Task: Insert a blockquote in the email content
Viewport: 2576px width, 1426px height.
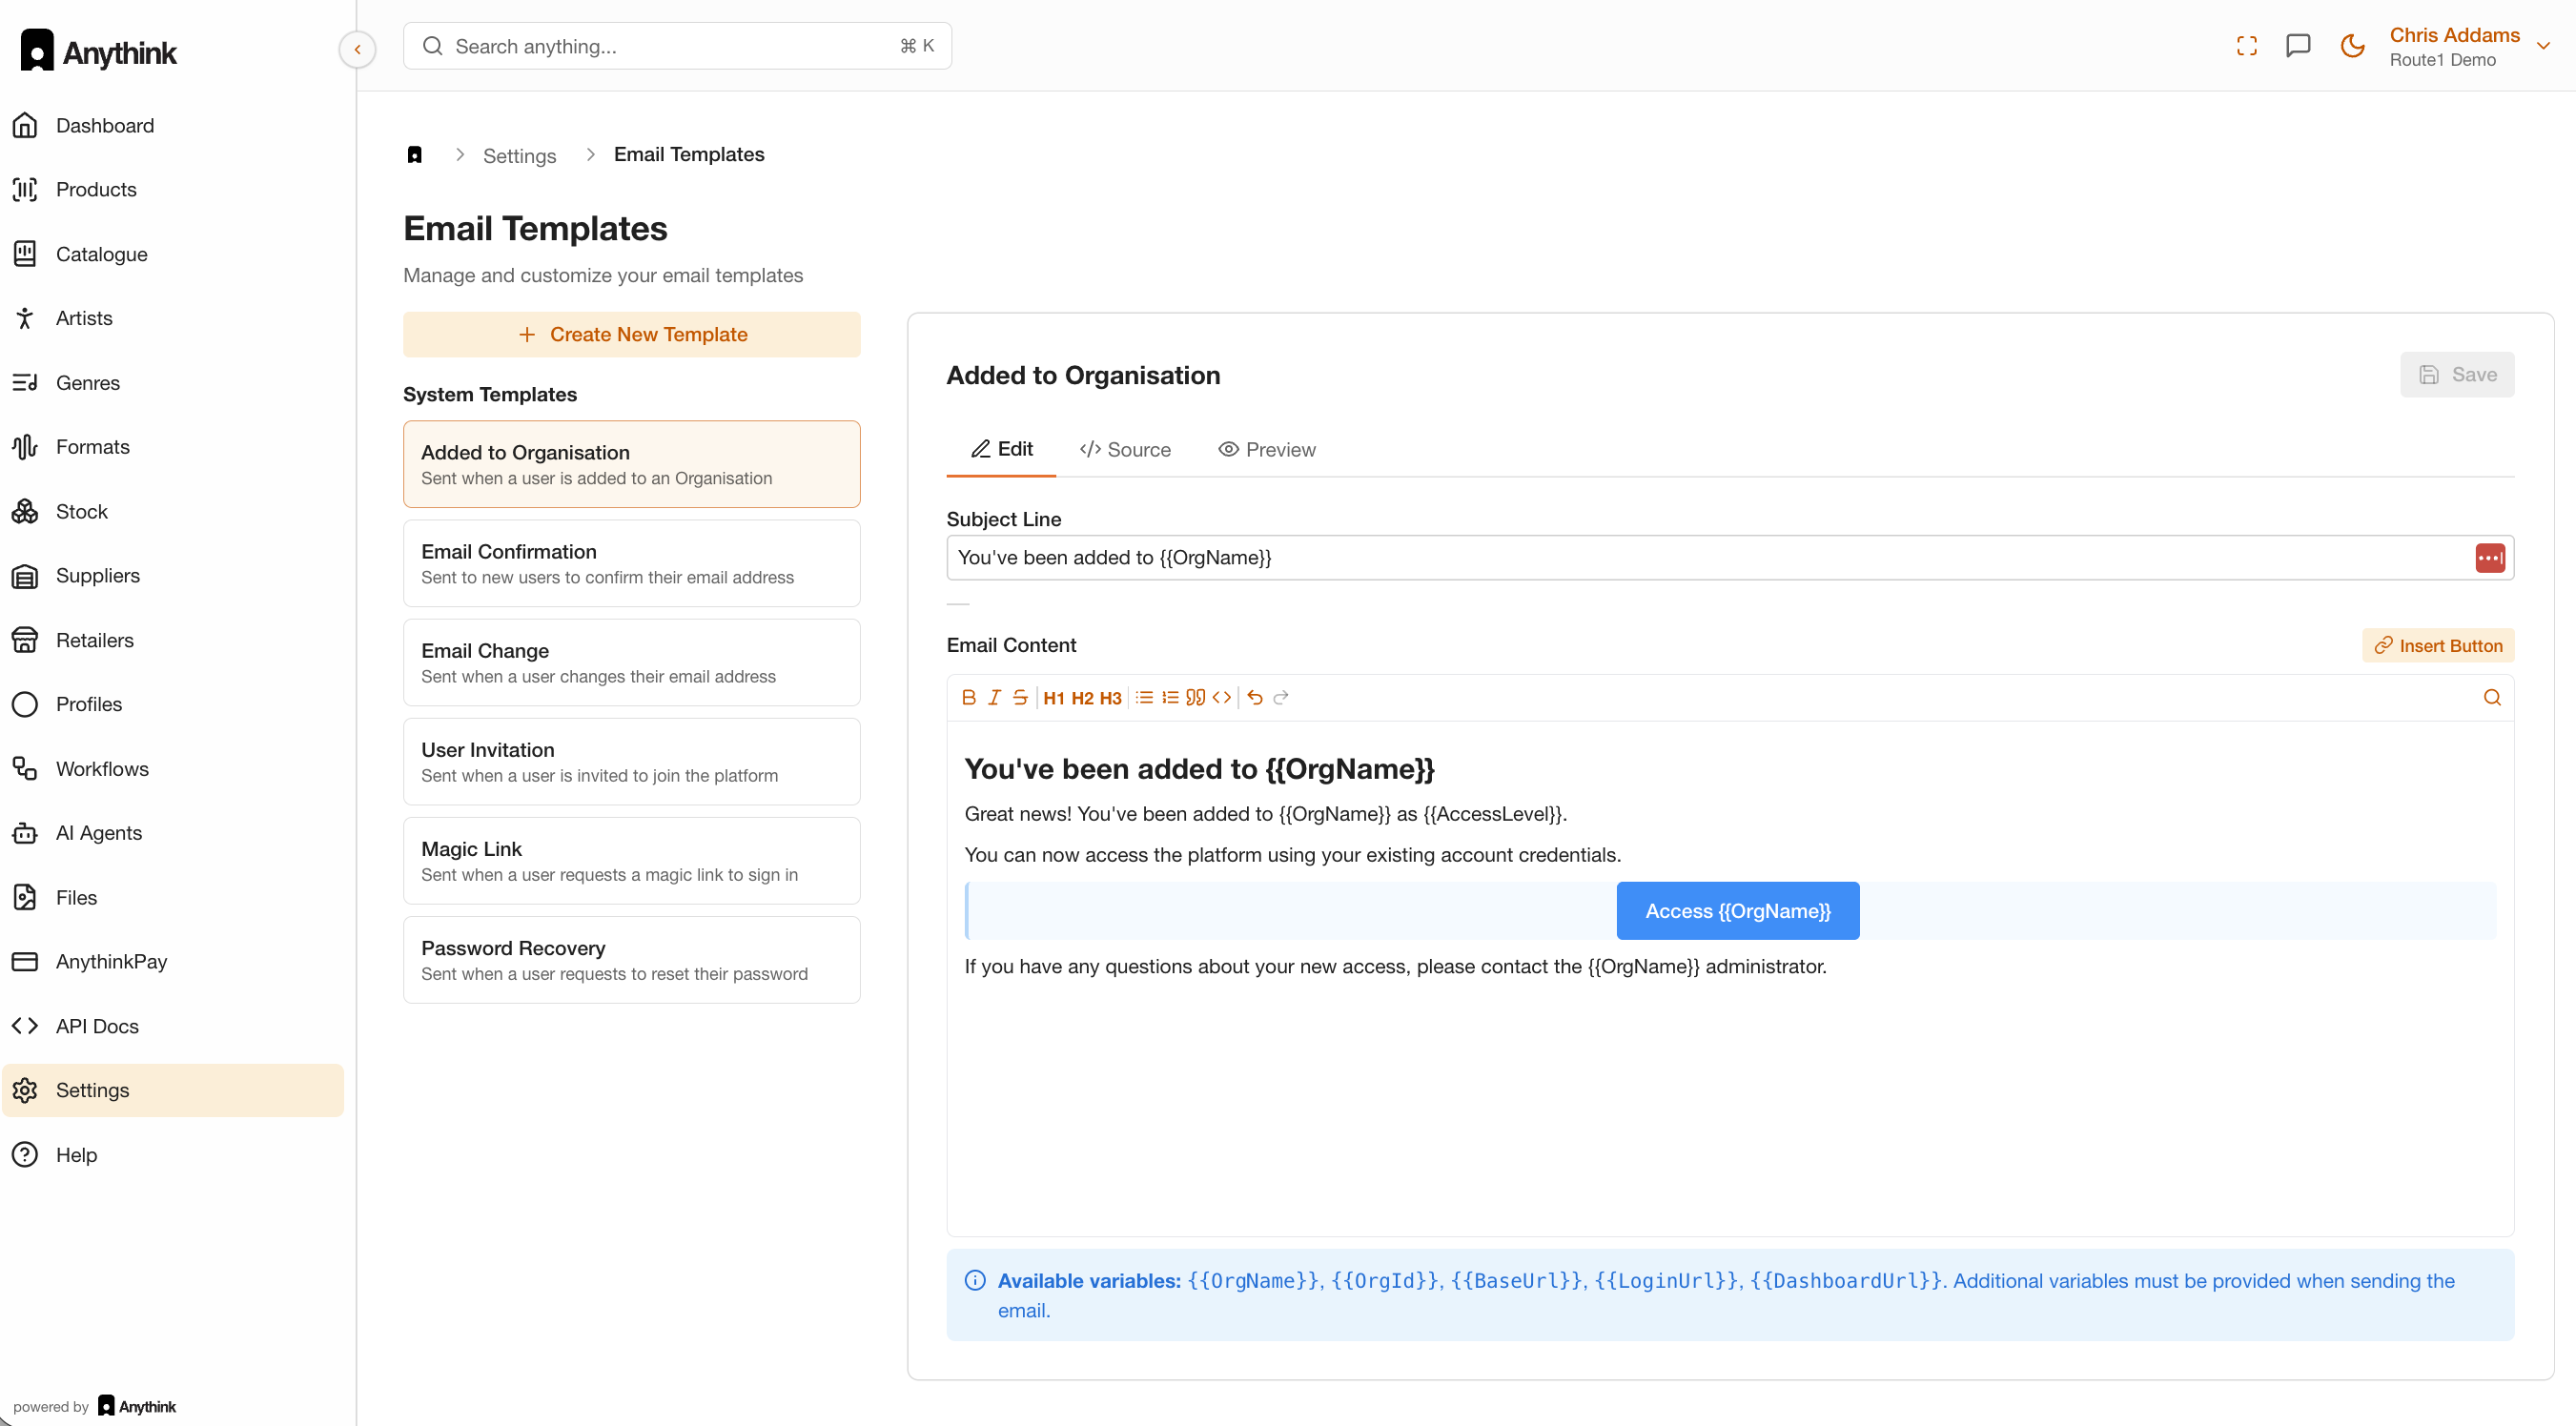Action: [1195, 697]
